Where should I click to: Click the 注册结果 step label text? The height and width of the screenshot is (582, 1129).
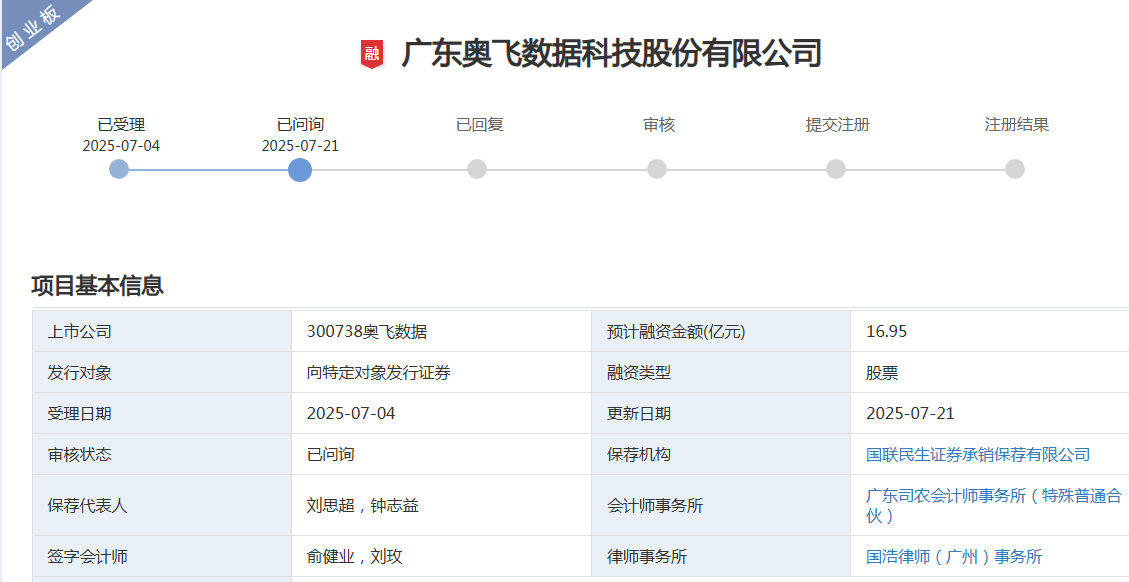[1017, 125]
